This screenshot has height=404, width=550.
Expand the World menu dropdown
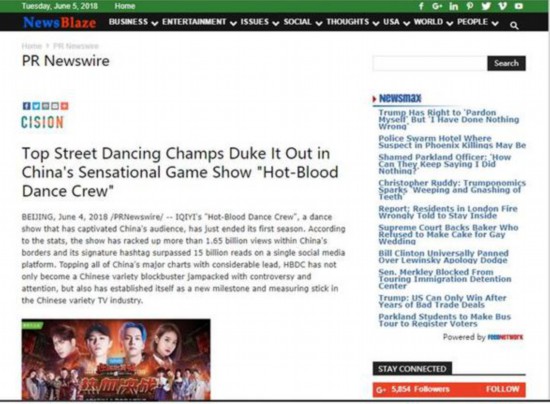434,22
